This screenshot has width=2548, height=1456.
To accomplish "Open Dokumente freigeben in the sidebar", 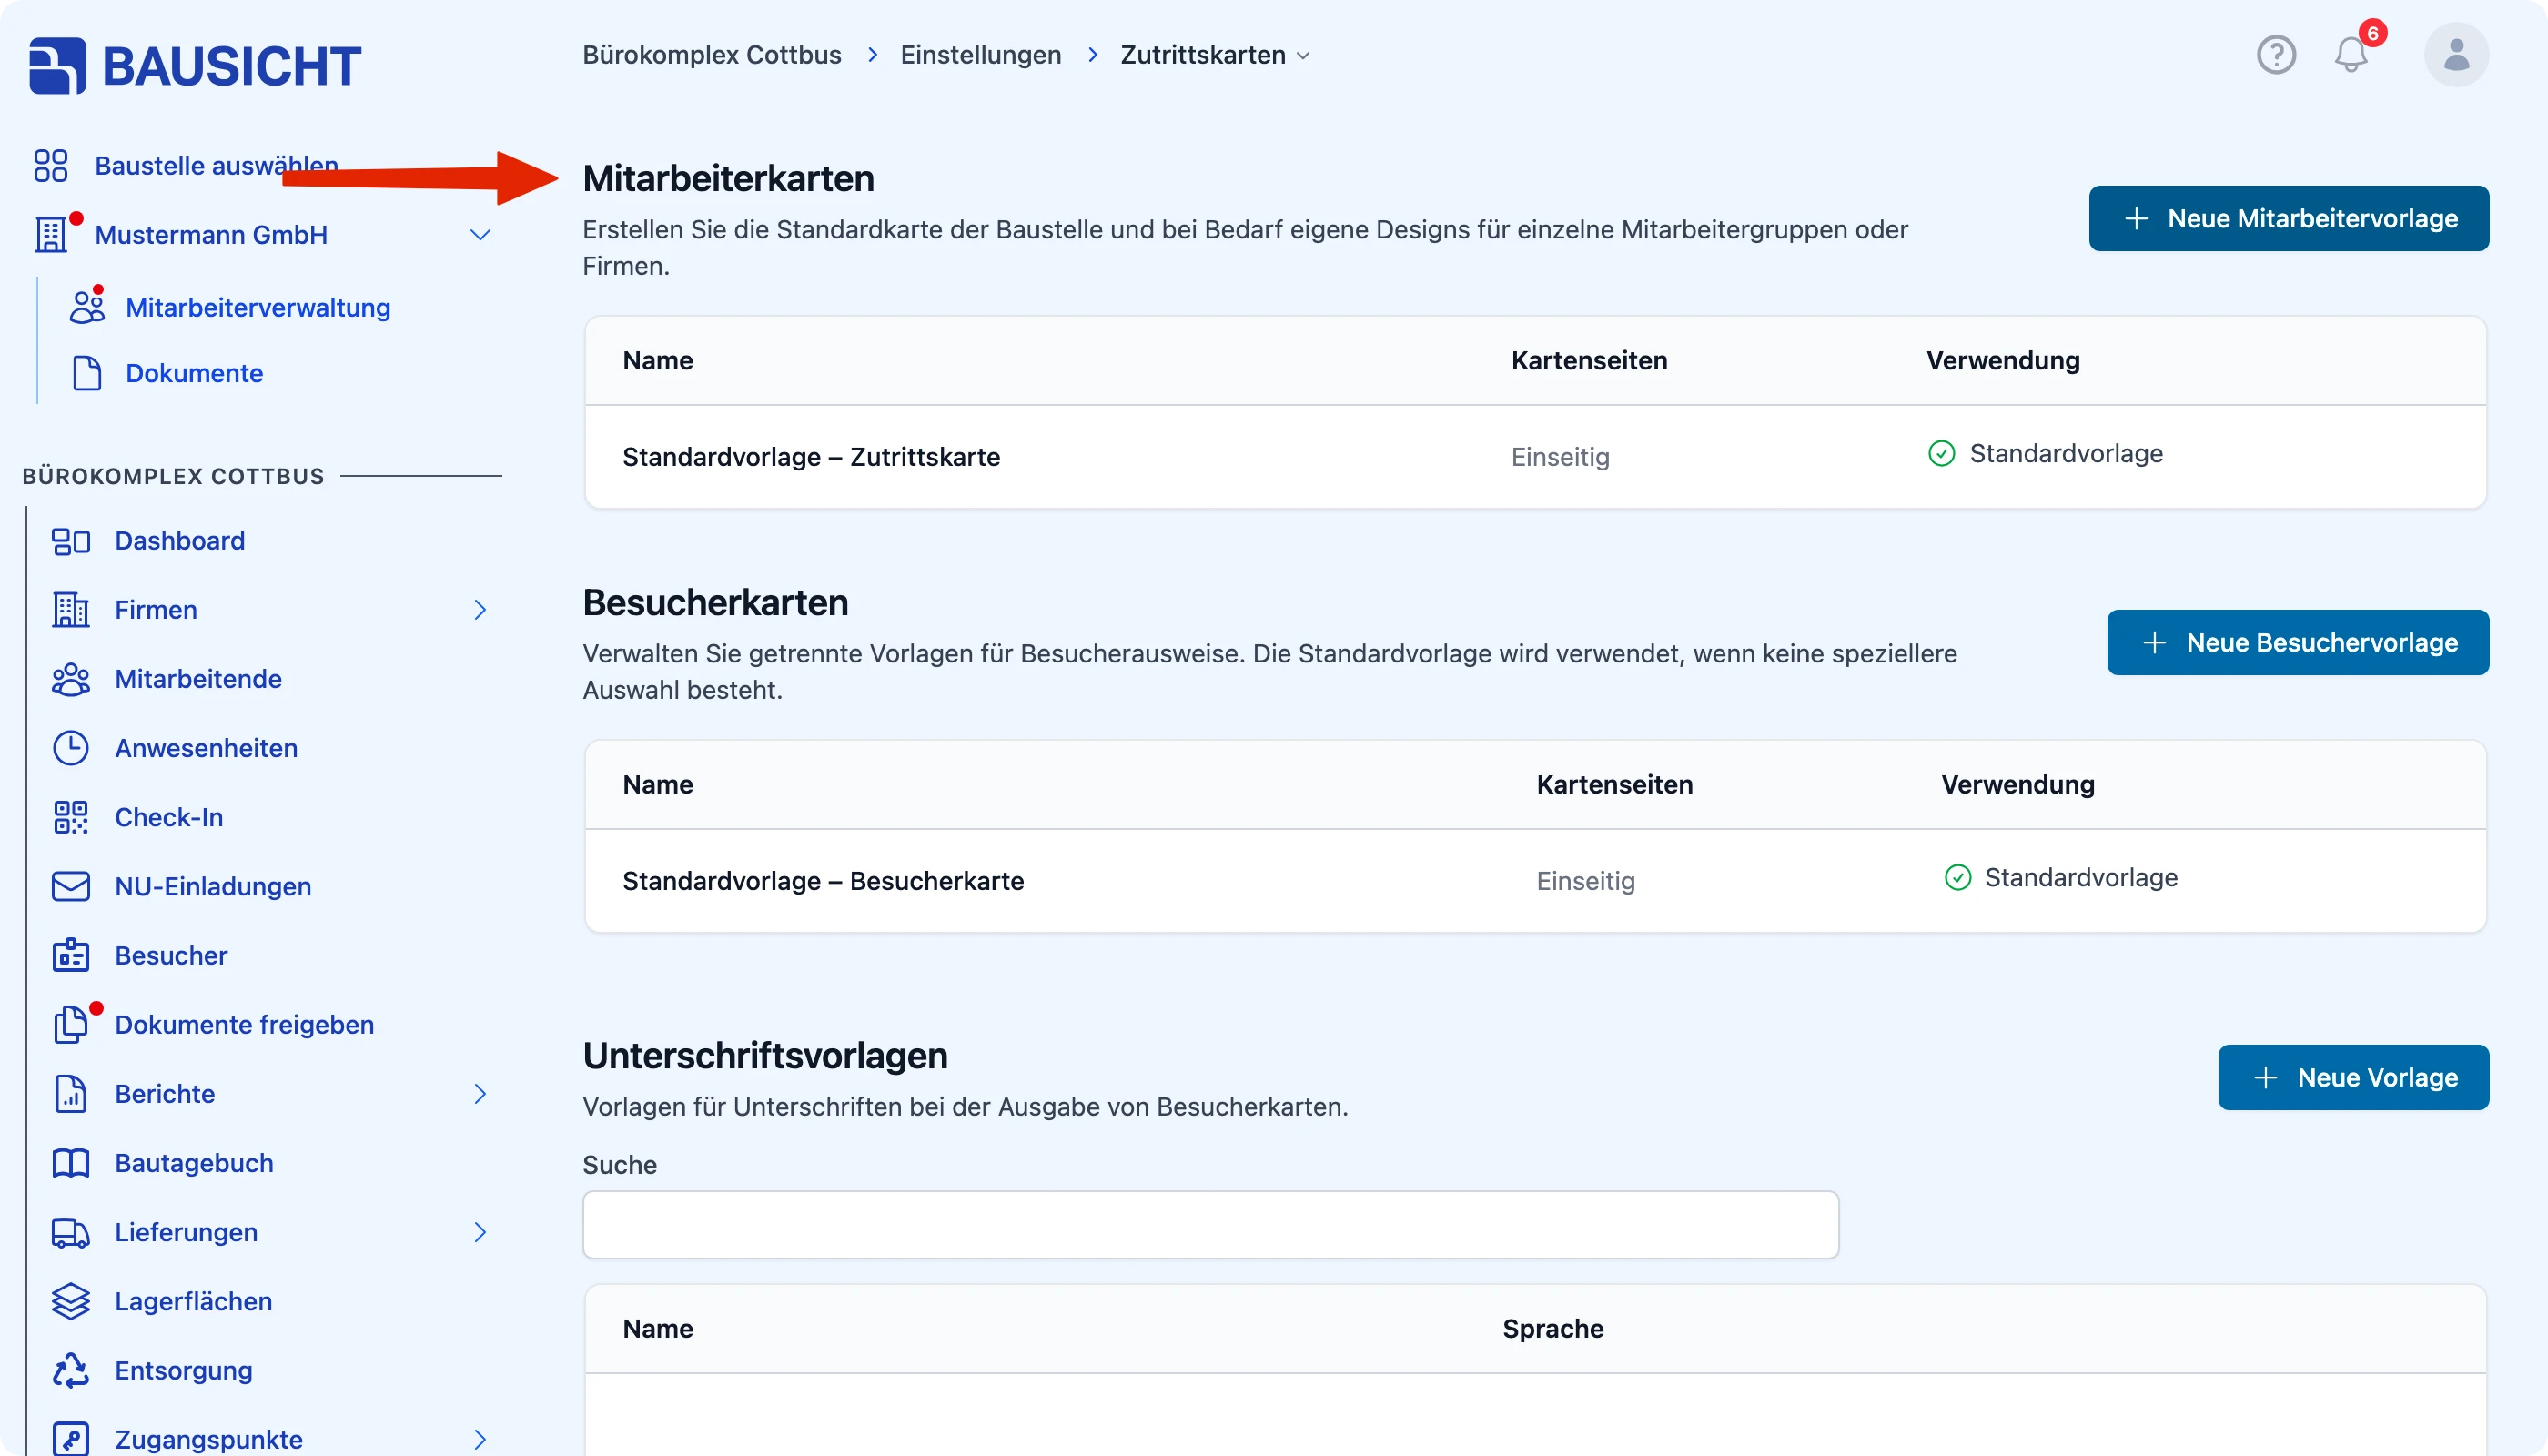I will pos(244,1024).
